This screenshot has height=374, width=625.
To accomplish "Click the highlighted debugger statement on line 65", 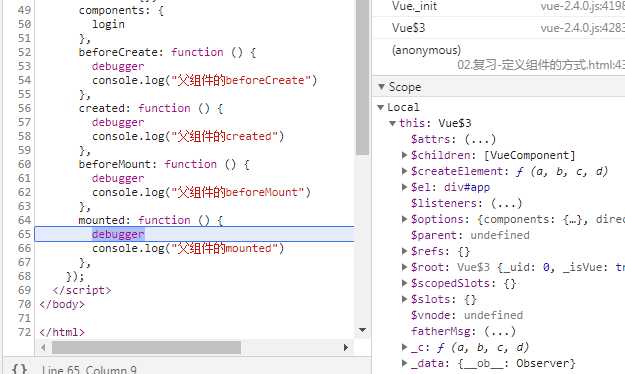I will (118, 234).
